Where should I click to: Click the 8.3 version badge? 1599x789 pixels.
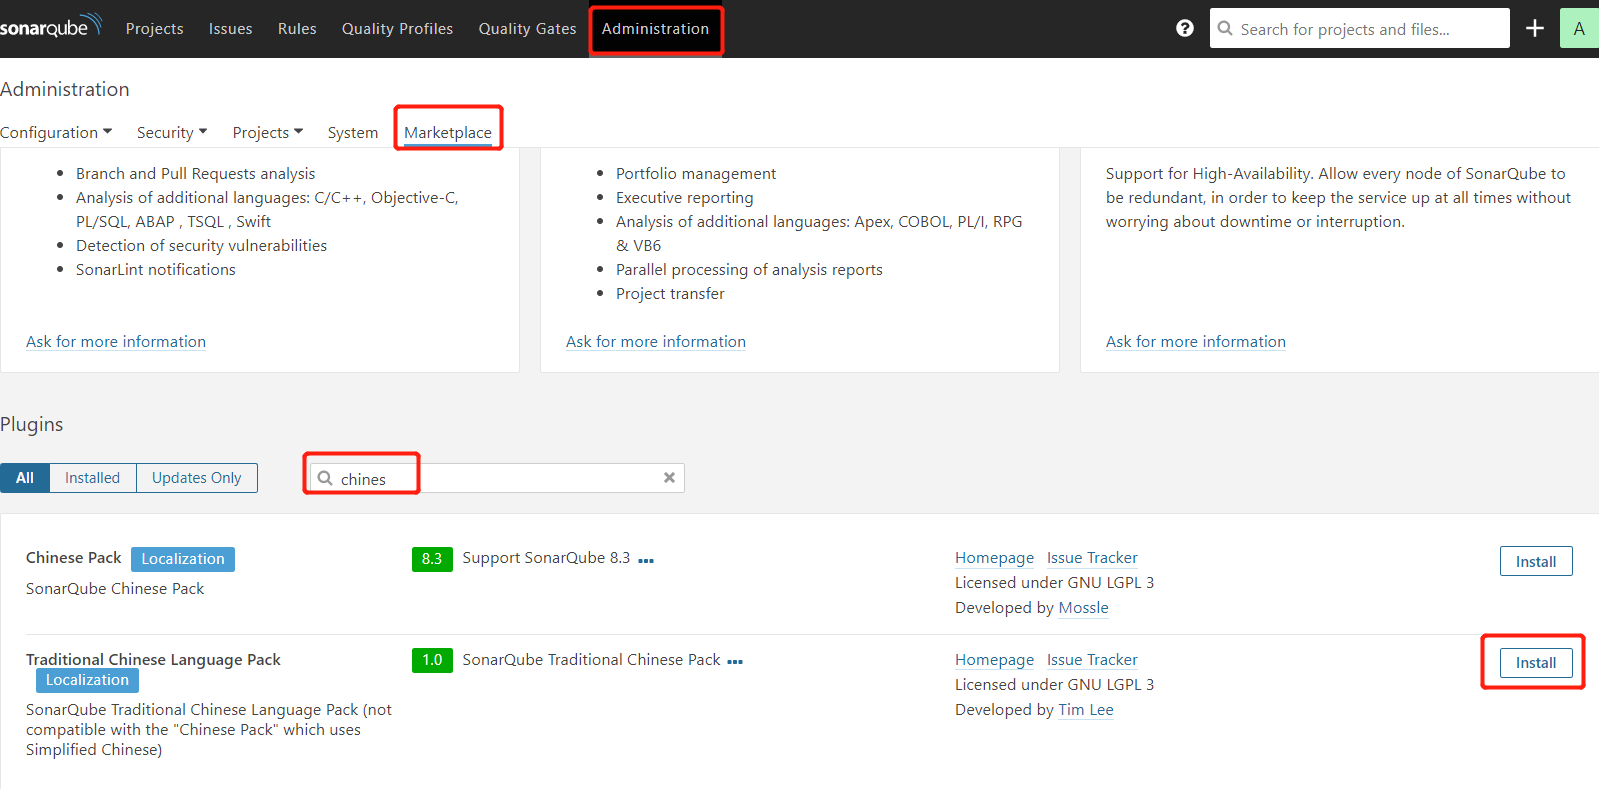click(432, 559)
